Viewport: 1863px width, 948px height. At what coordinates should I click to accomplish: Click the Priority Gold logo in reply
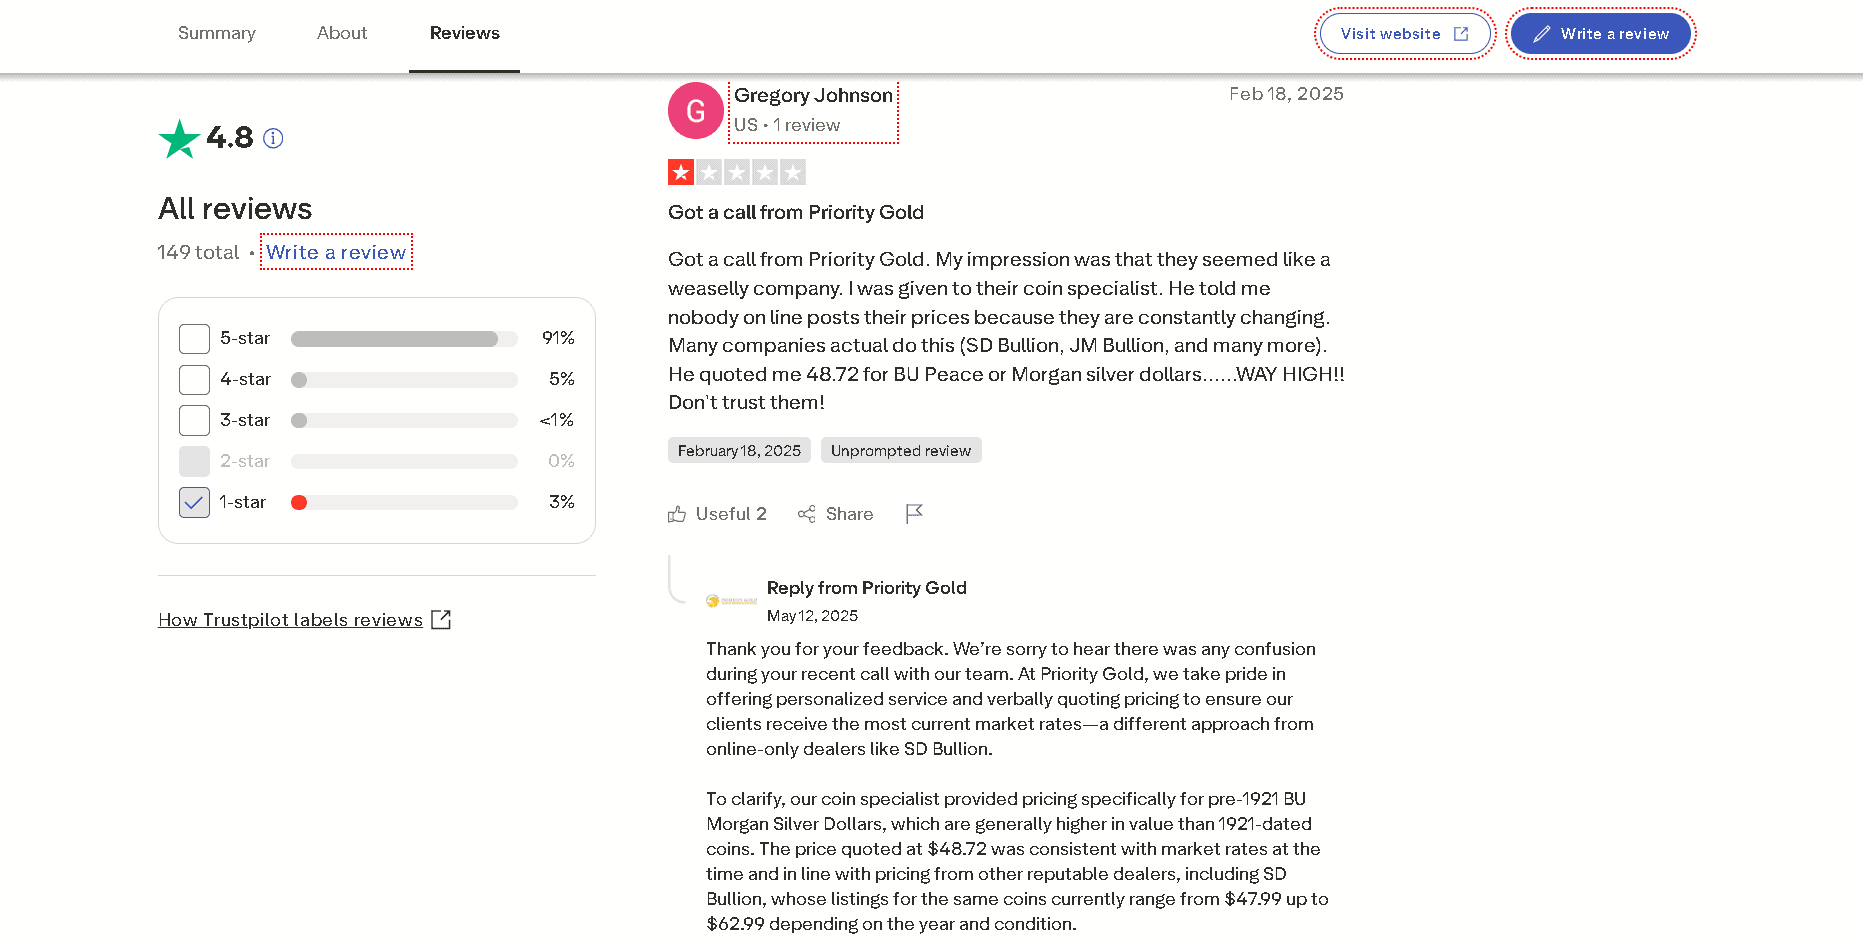pos(731,601)
